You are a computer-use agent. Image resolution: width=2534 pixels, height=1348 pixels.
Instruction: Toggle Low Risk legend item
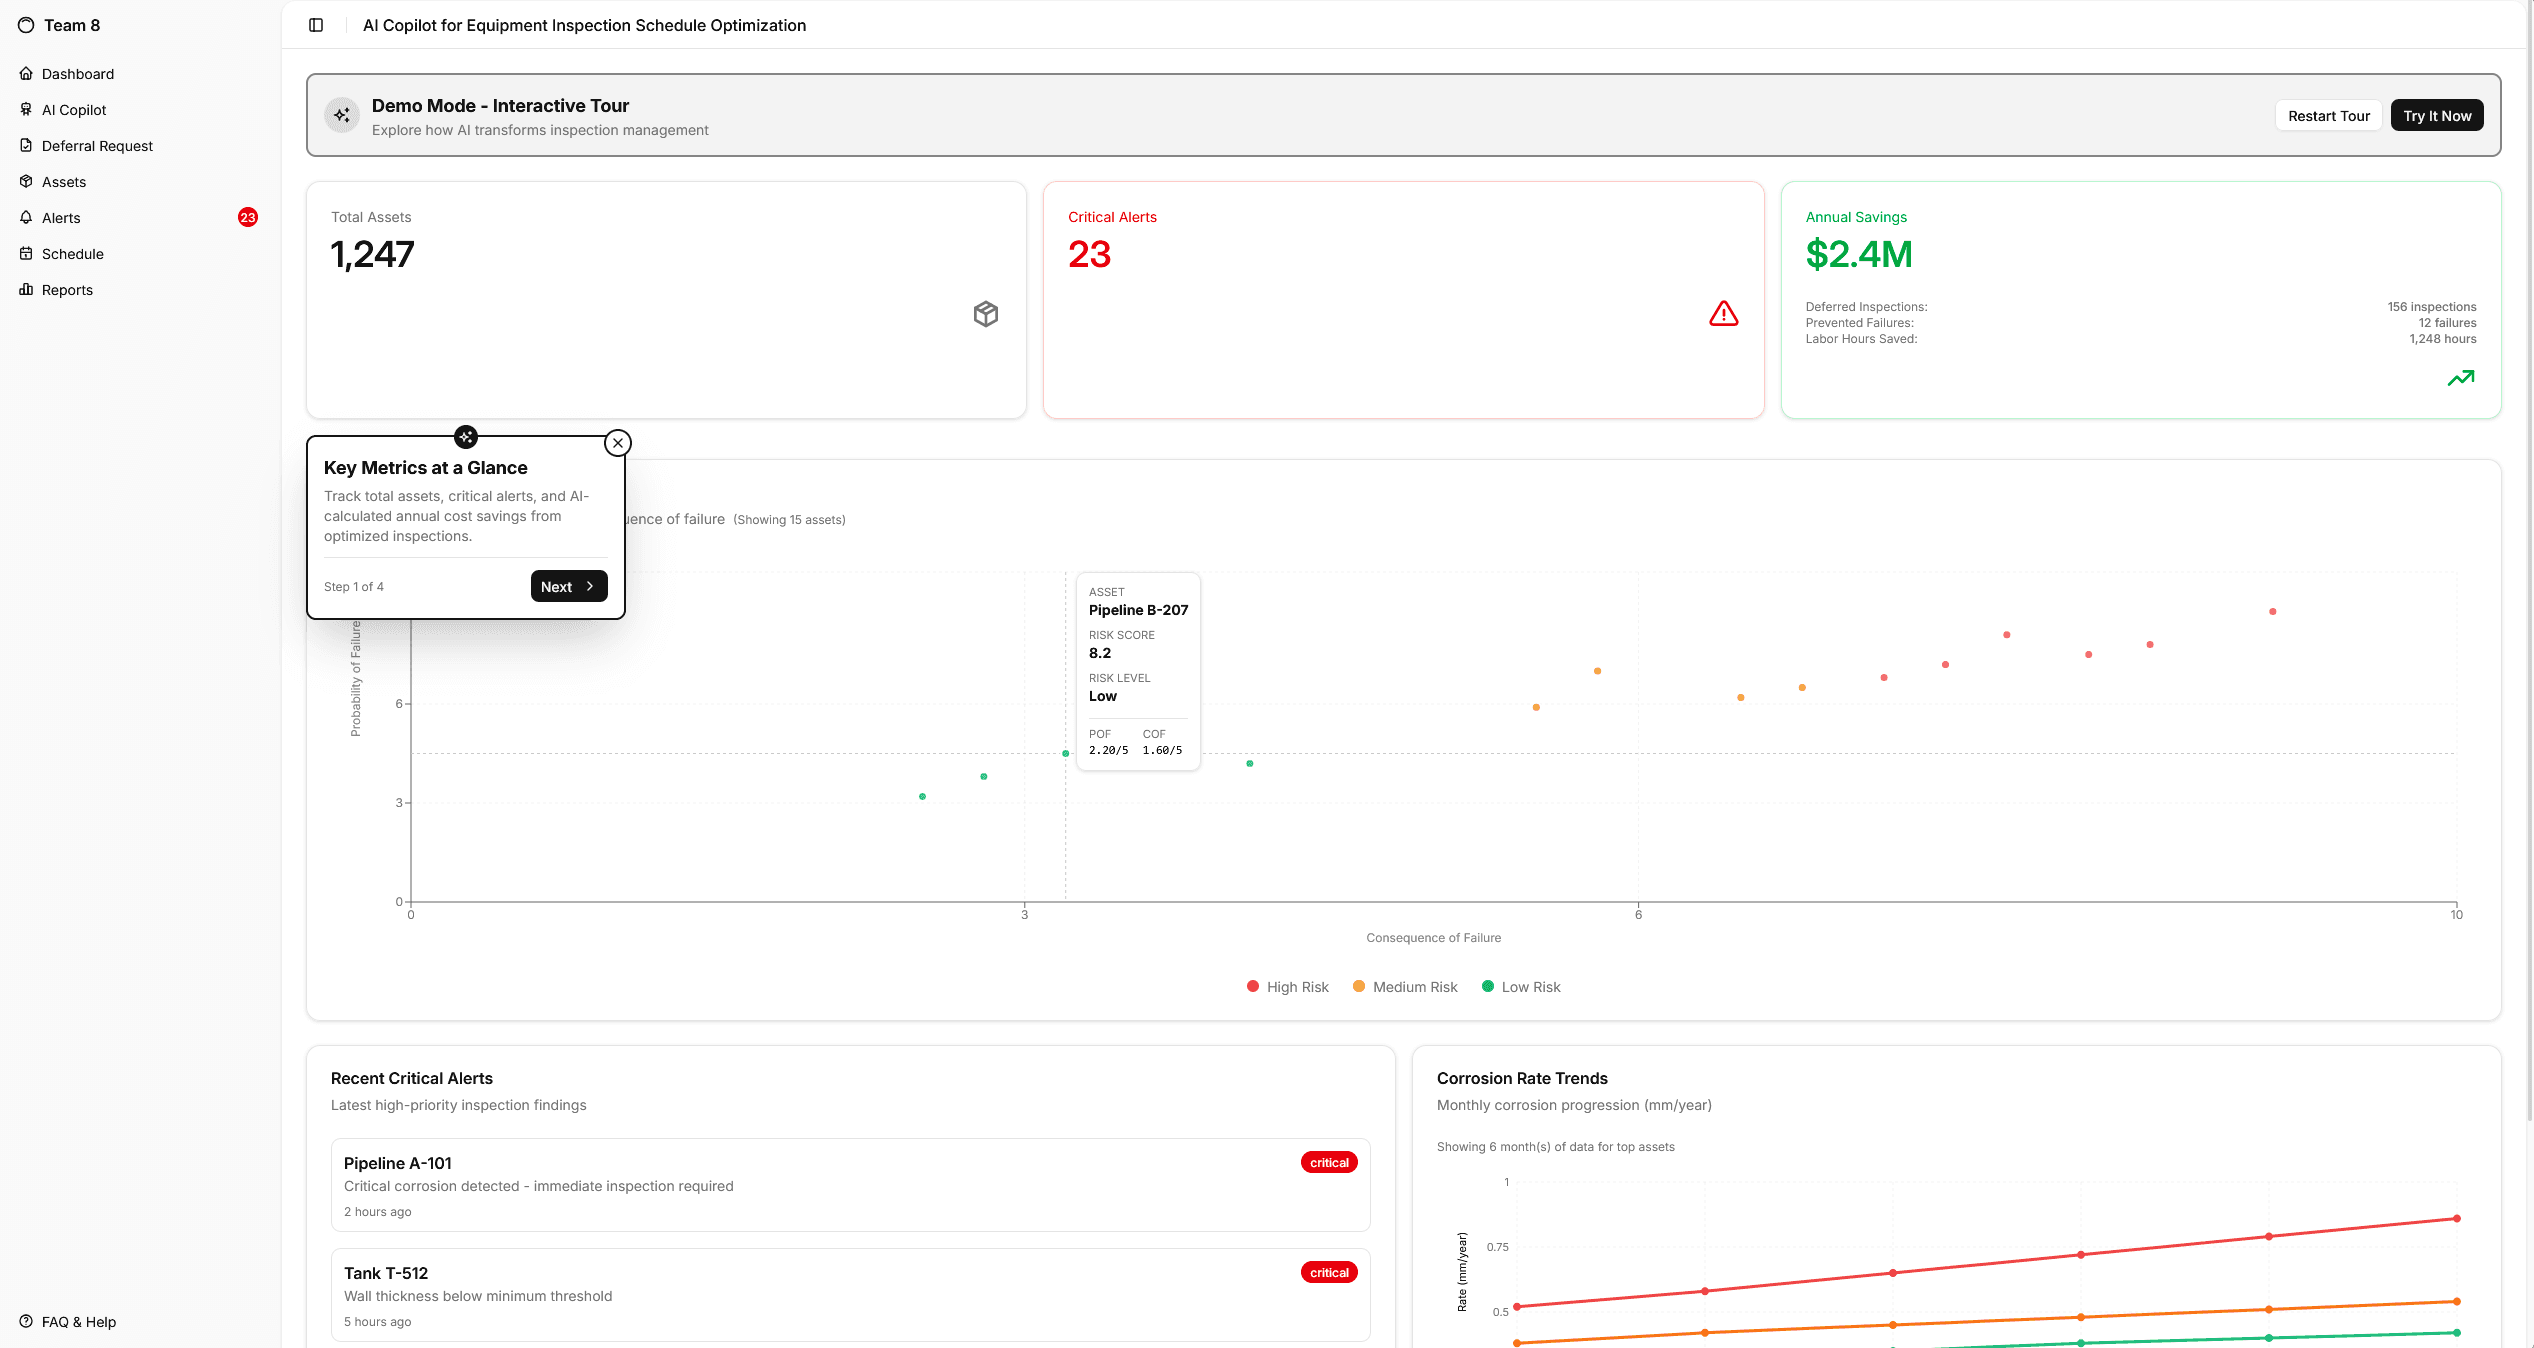[x=1520, y=987]
